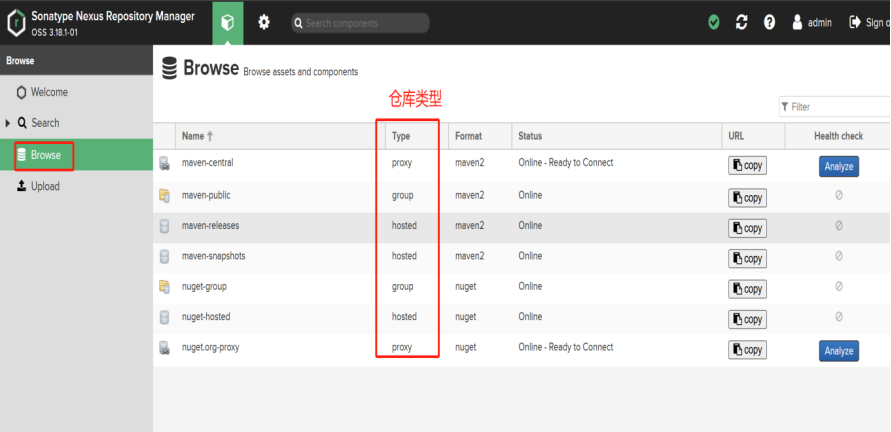The image size is (891, 432).
Task: Open the maven-snapshots repository
Action: [x=214, y=256]
